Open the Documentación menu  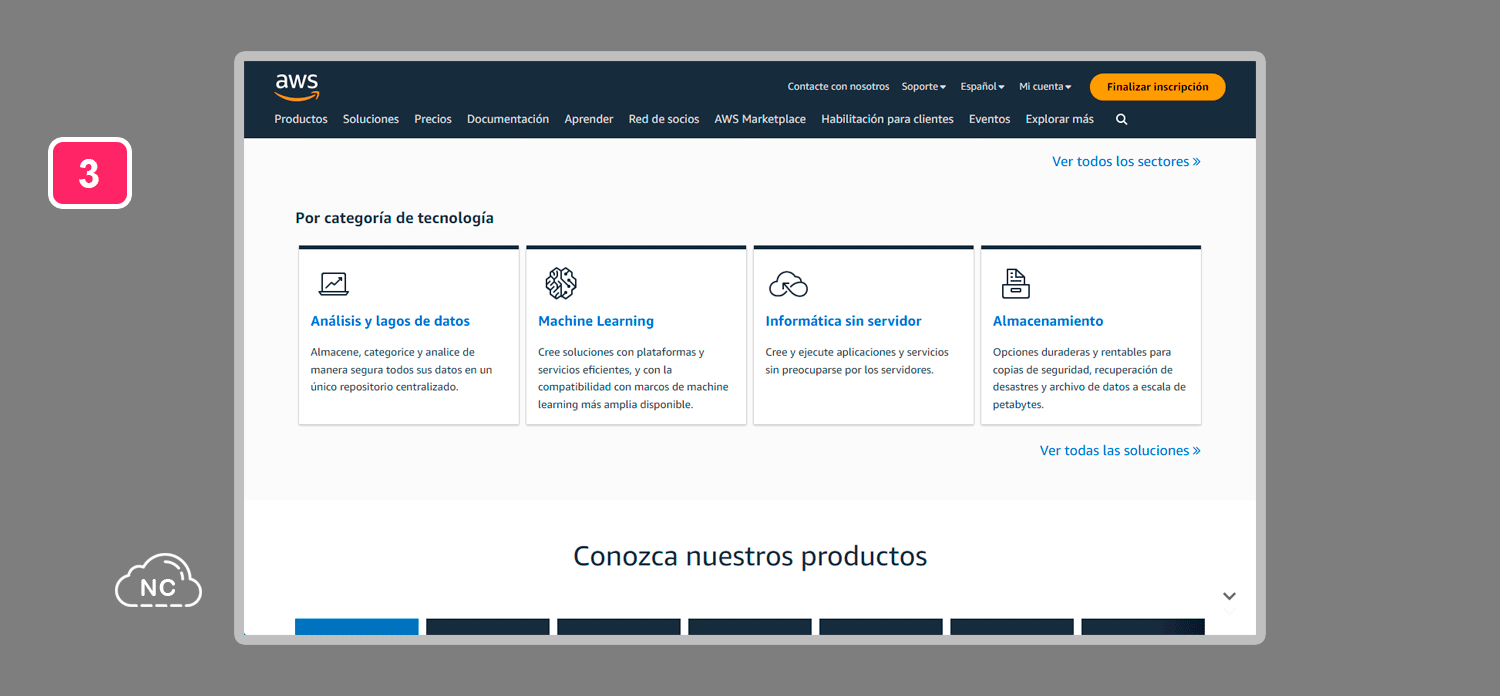508,119
